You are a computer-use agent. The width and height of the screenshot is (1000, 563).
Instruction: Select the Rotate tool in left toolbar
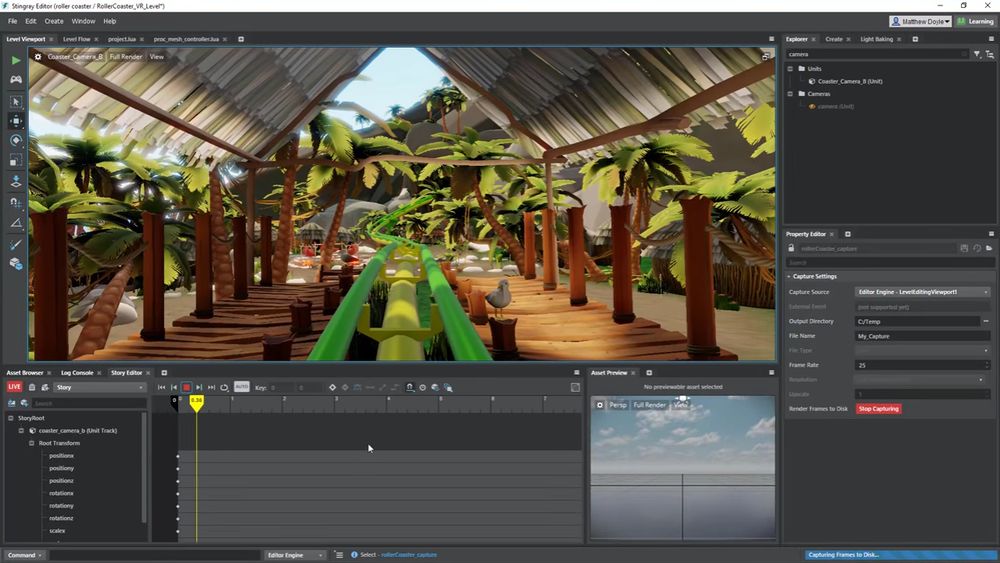point(15,141)
